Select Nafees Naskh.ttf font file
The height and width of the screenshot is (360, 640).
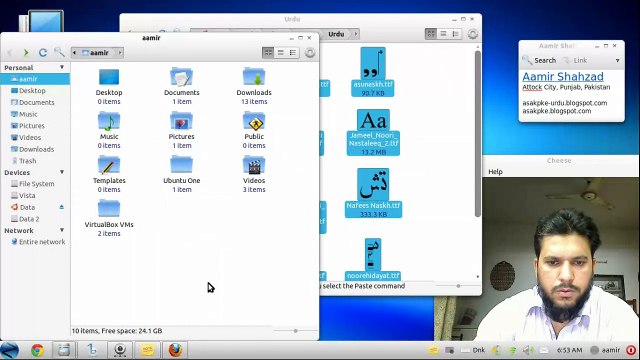[373, 193]
